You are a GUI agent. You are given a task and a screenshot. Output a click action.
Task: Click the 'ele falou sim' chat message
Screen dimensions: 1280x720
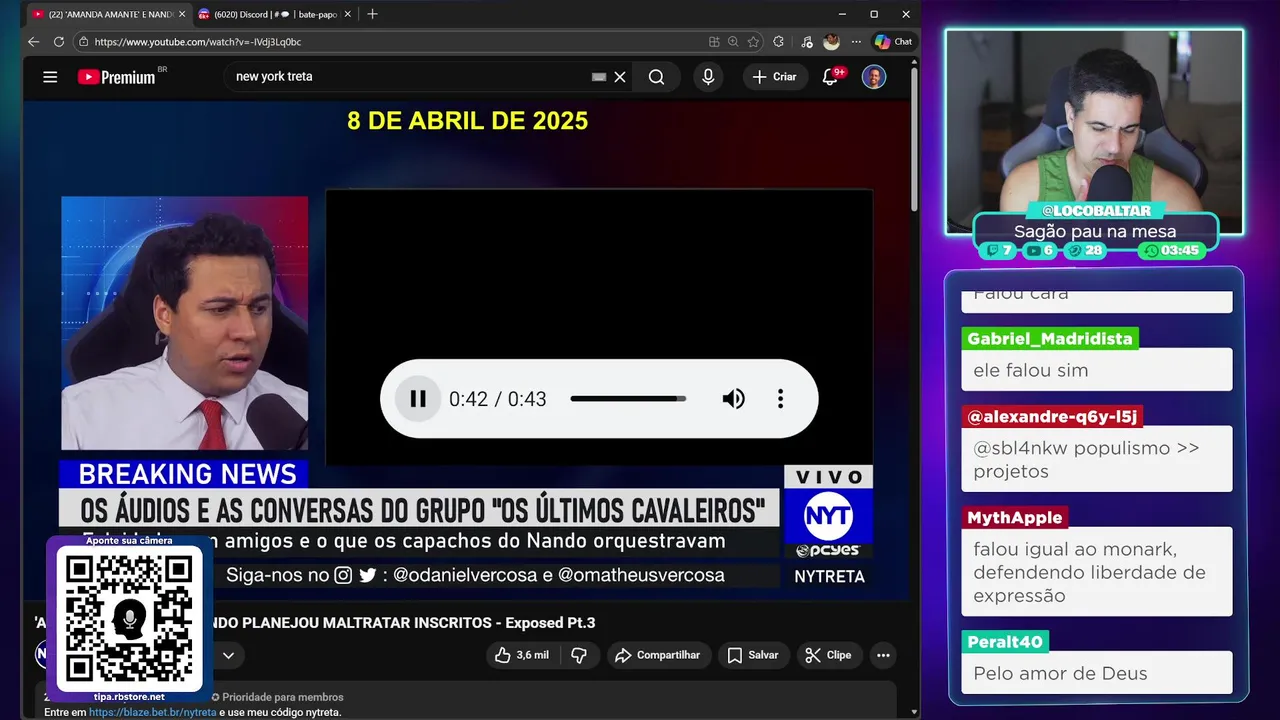[1097, 370]
